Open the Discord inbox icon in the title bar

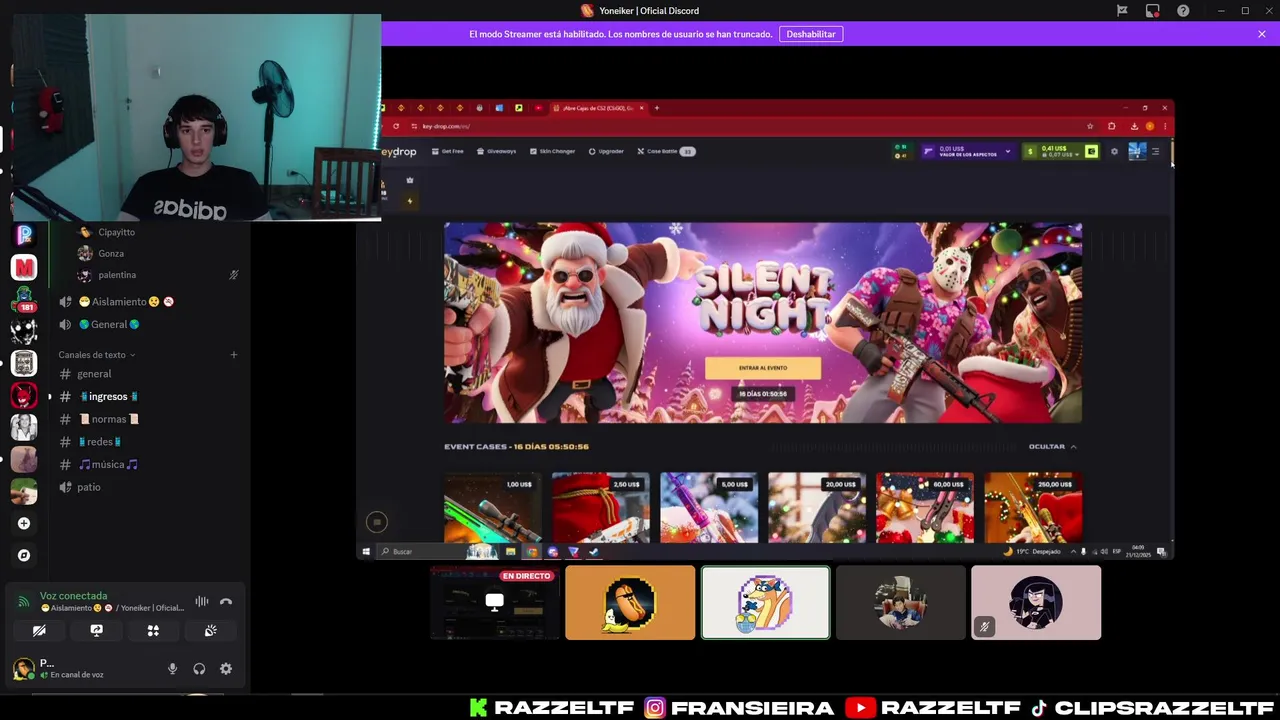click(x=1153, y=11)
